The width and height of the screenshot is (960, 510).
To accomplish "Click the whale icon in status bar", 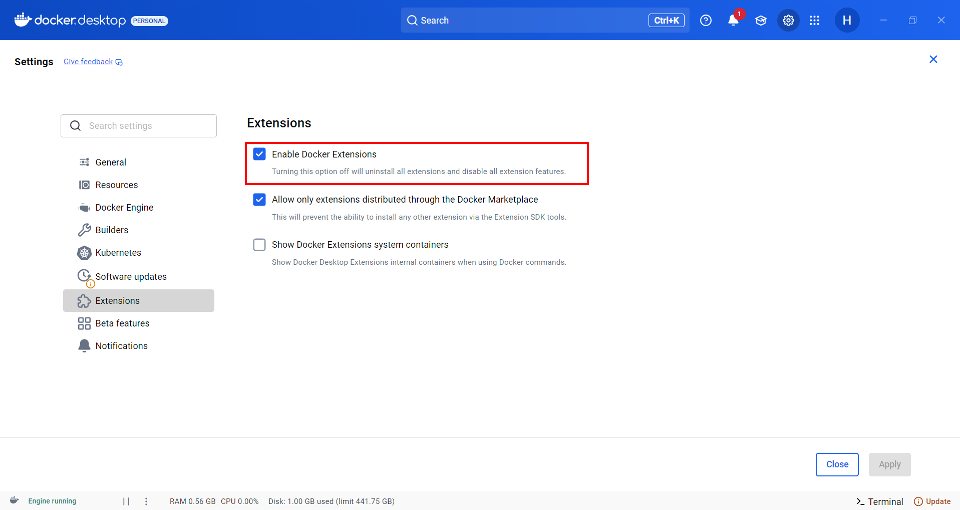I will [14, 501].
